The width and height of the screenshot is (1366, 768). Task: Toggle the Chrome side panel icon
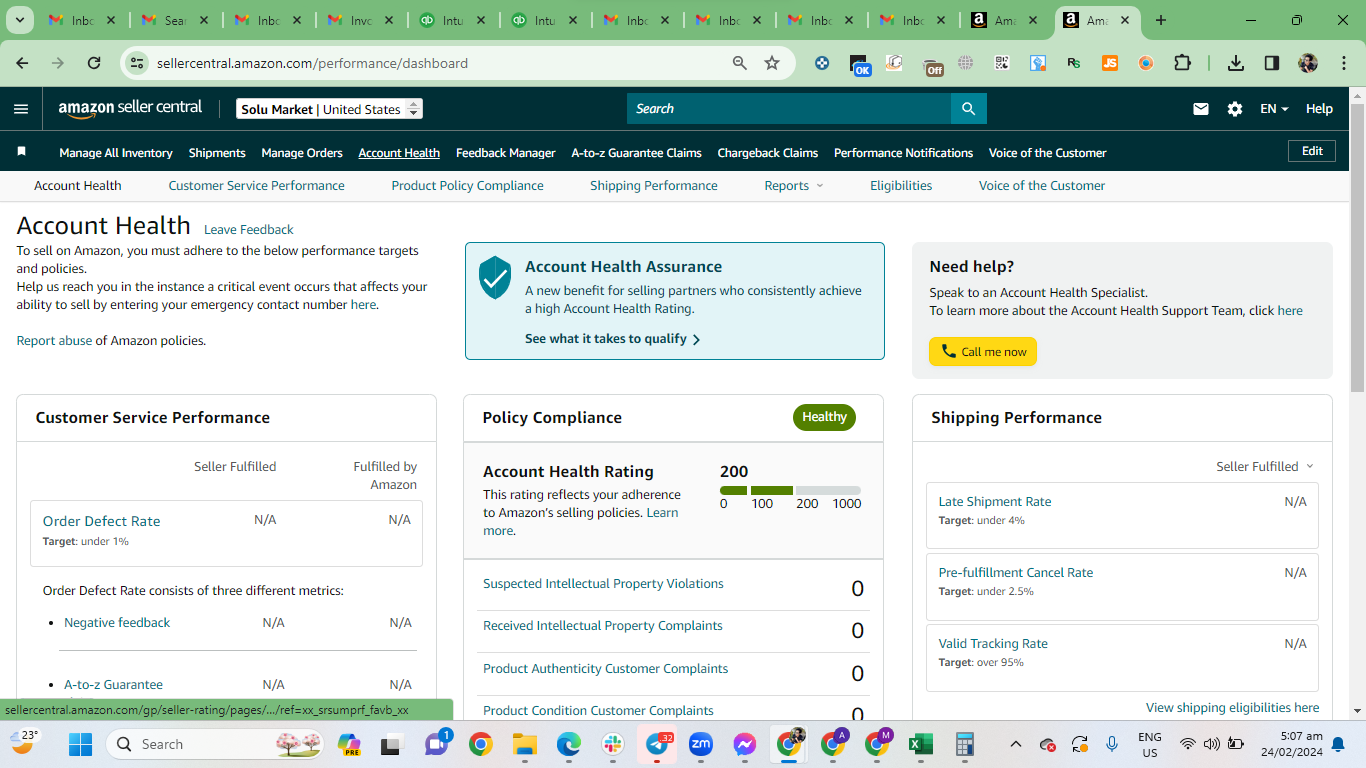(1271, 63)
